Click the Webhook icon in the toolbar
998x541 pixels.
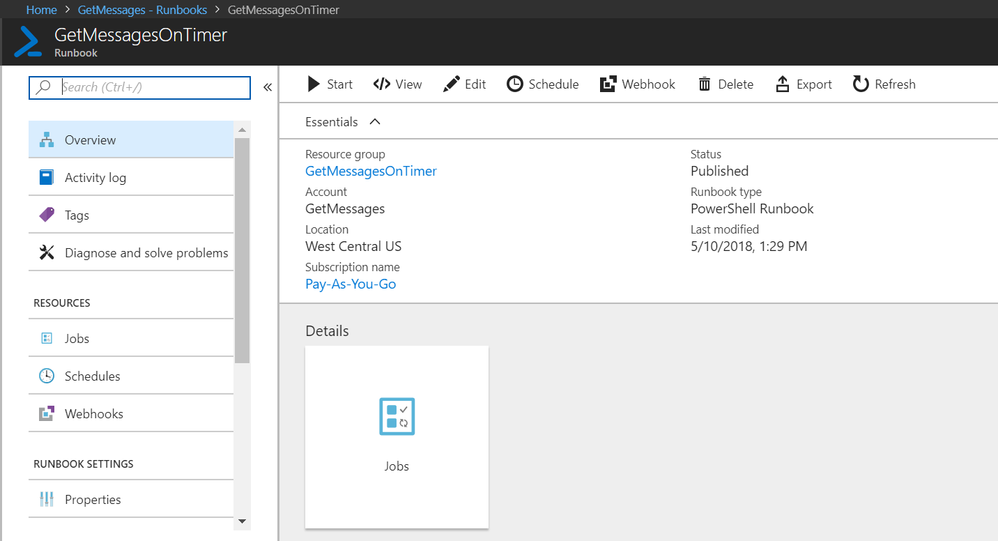click(608, 84)
